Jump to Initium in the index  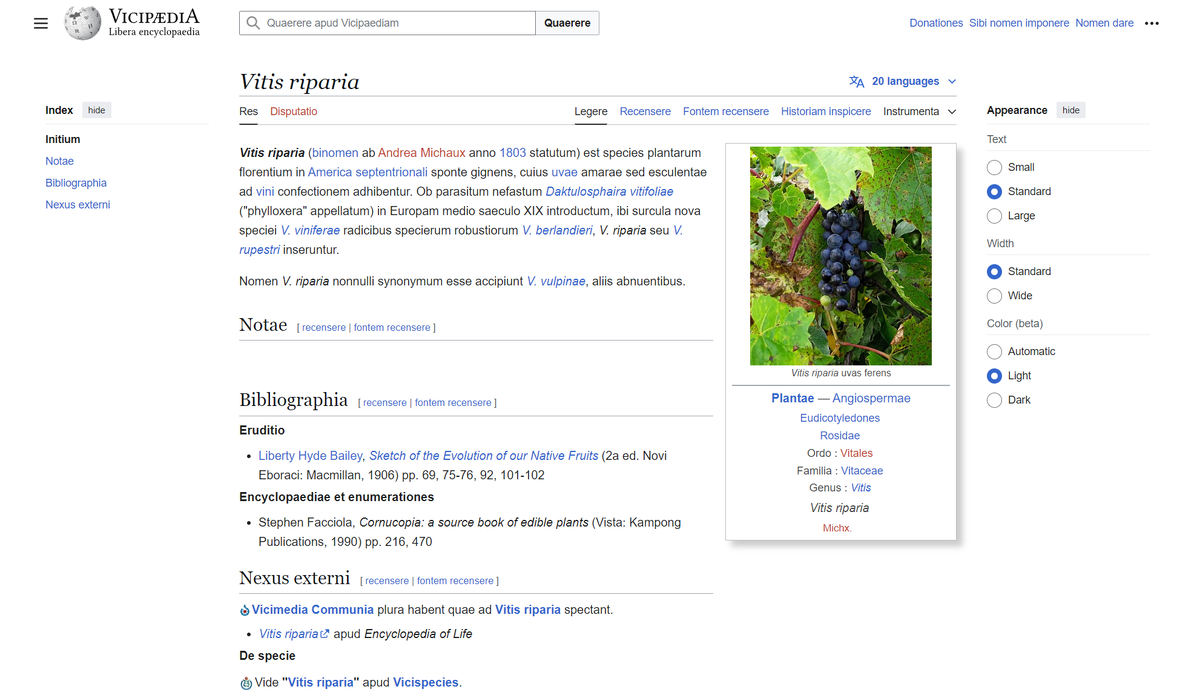[x=63, y=140]
